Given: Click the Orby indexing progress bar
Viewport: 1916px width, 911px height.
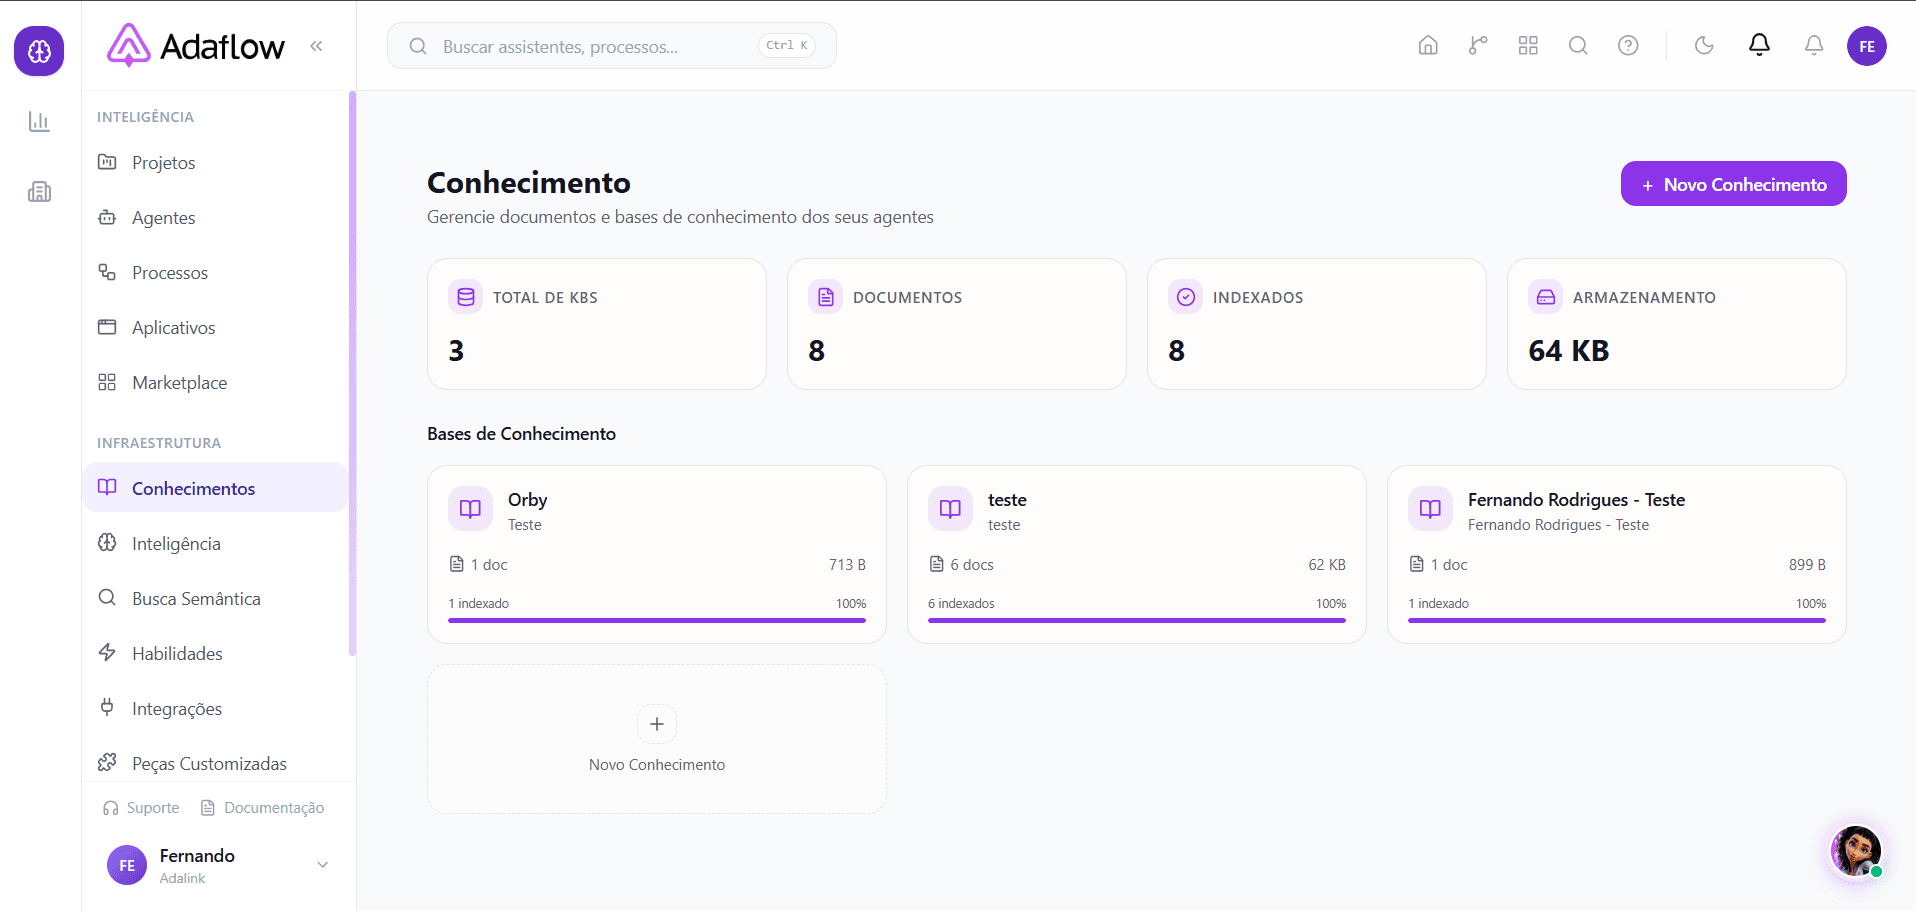Looking at the screenshot, I should [x=657, y=620].
